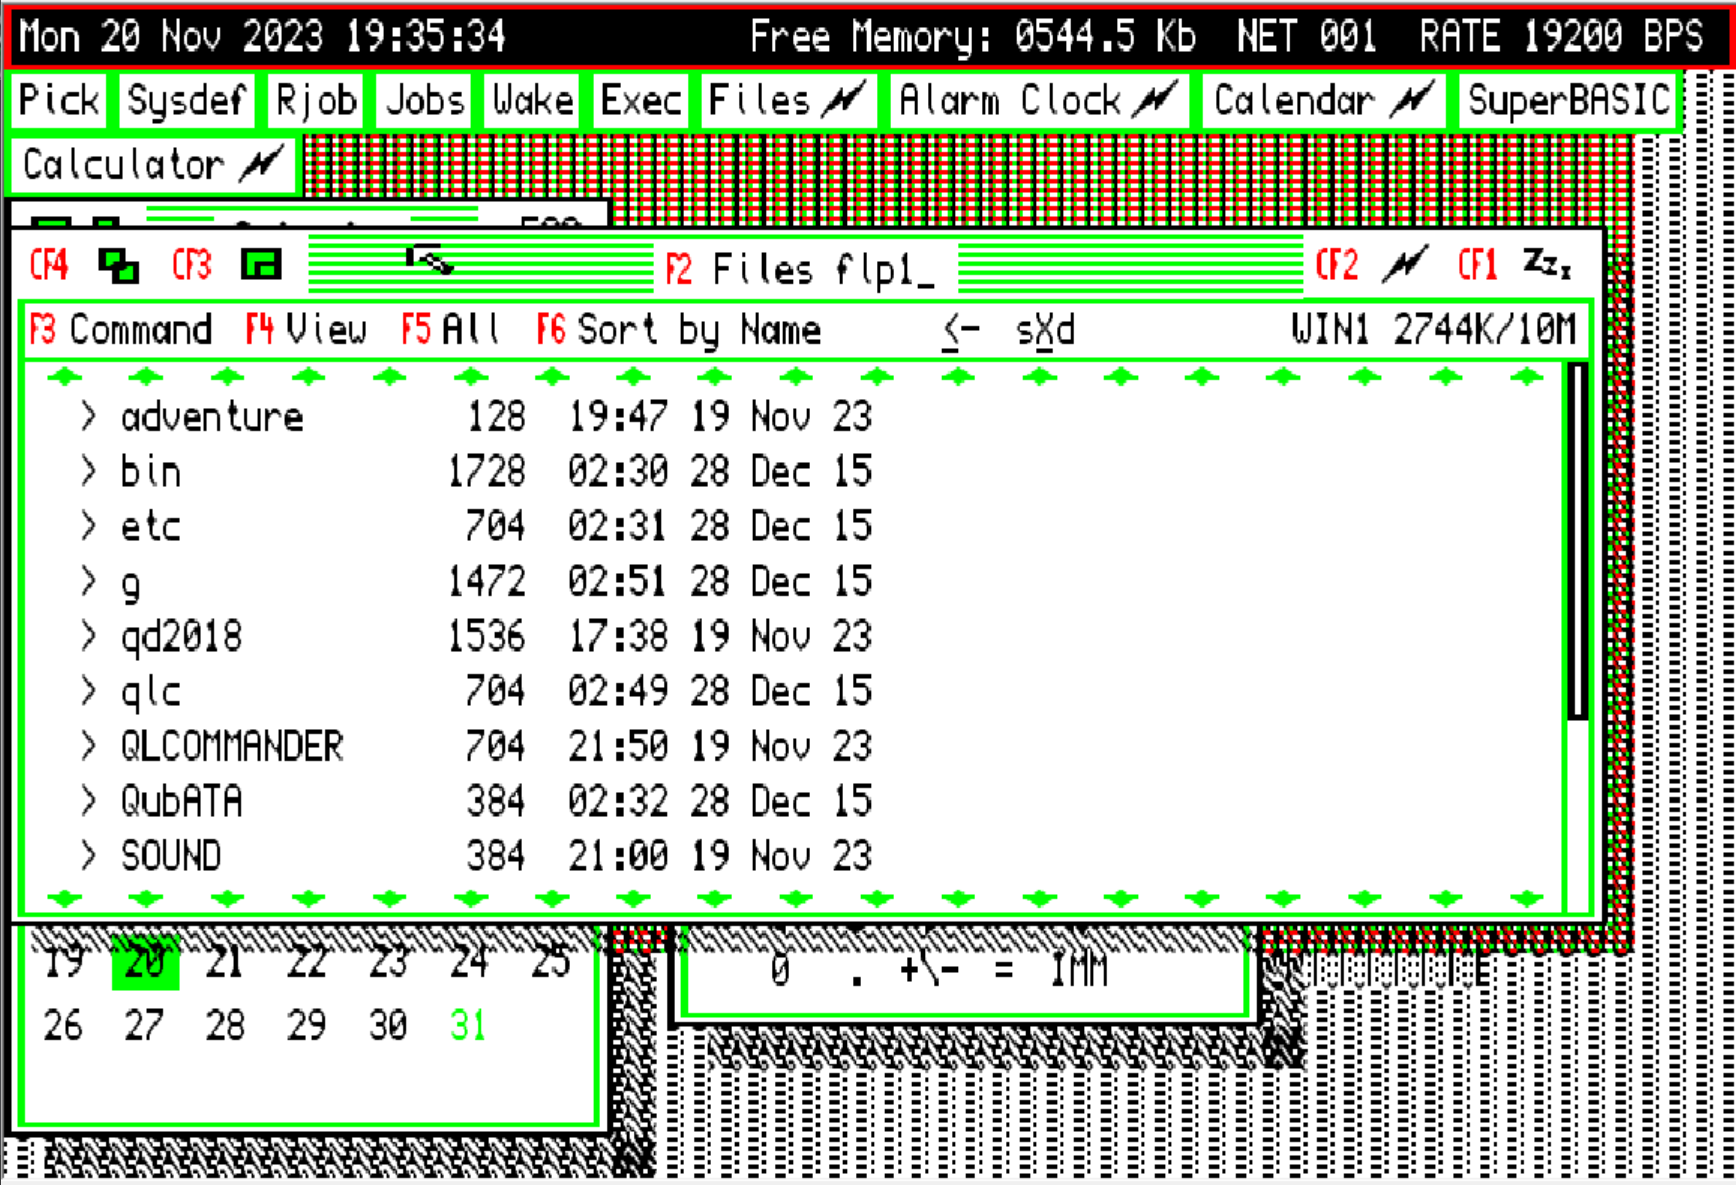This screenshot has width=1736, height=1185.
Task: Open the F3 Command menu
Action: [121, 330]
